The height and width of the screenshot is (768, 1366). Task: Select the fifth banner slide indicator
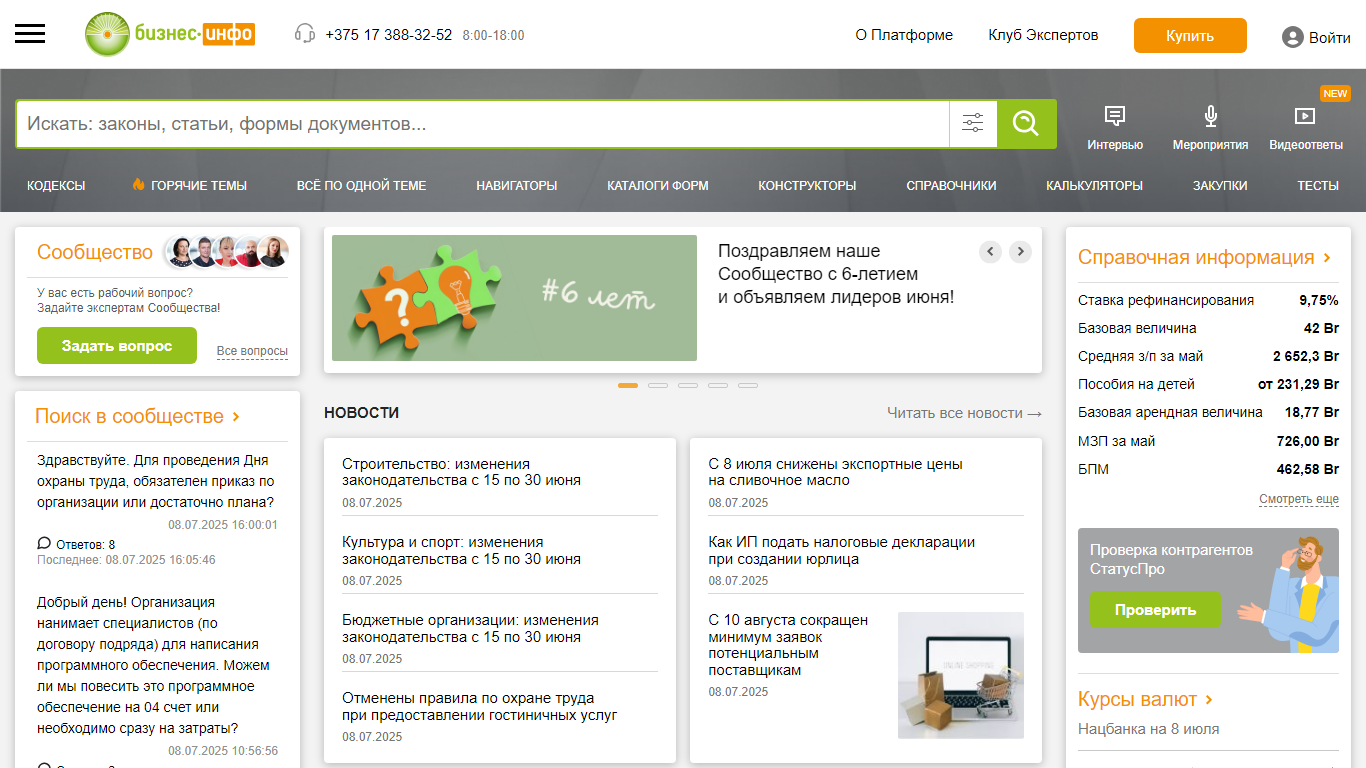748,385
